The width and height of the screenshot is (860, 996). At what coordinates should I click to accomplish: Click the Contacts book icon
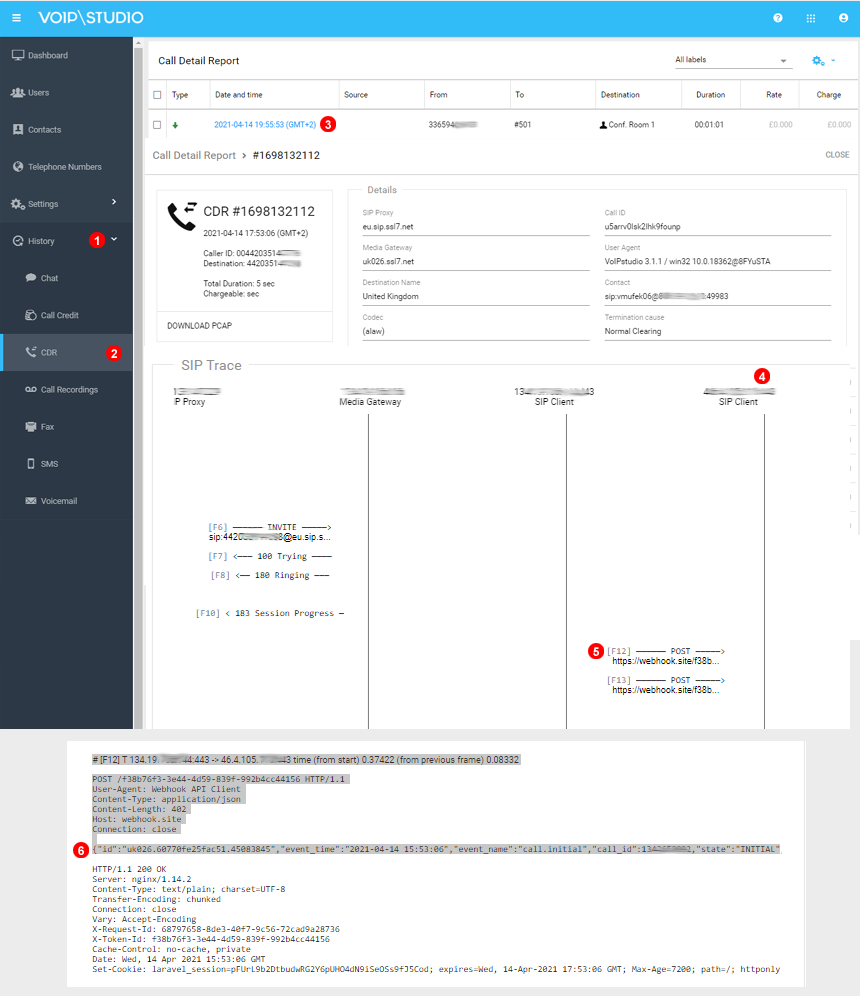coord(18,130)
